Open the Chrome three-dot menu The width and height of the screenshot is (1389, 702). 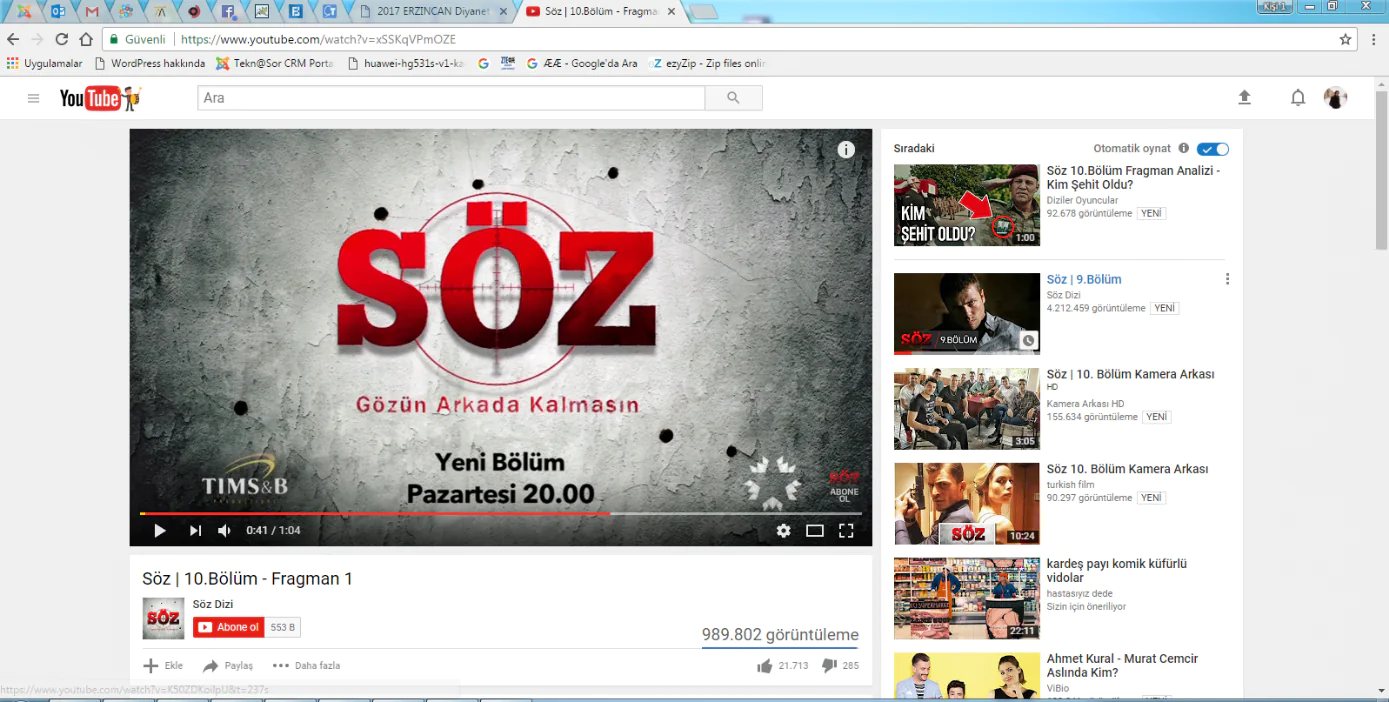[1373, 39]
